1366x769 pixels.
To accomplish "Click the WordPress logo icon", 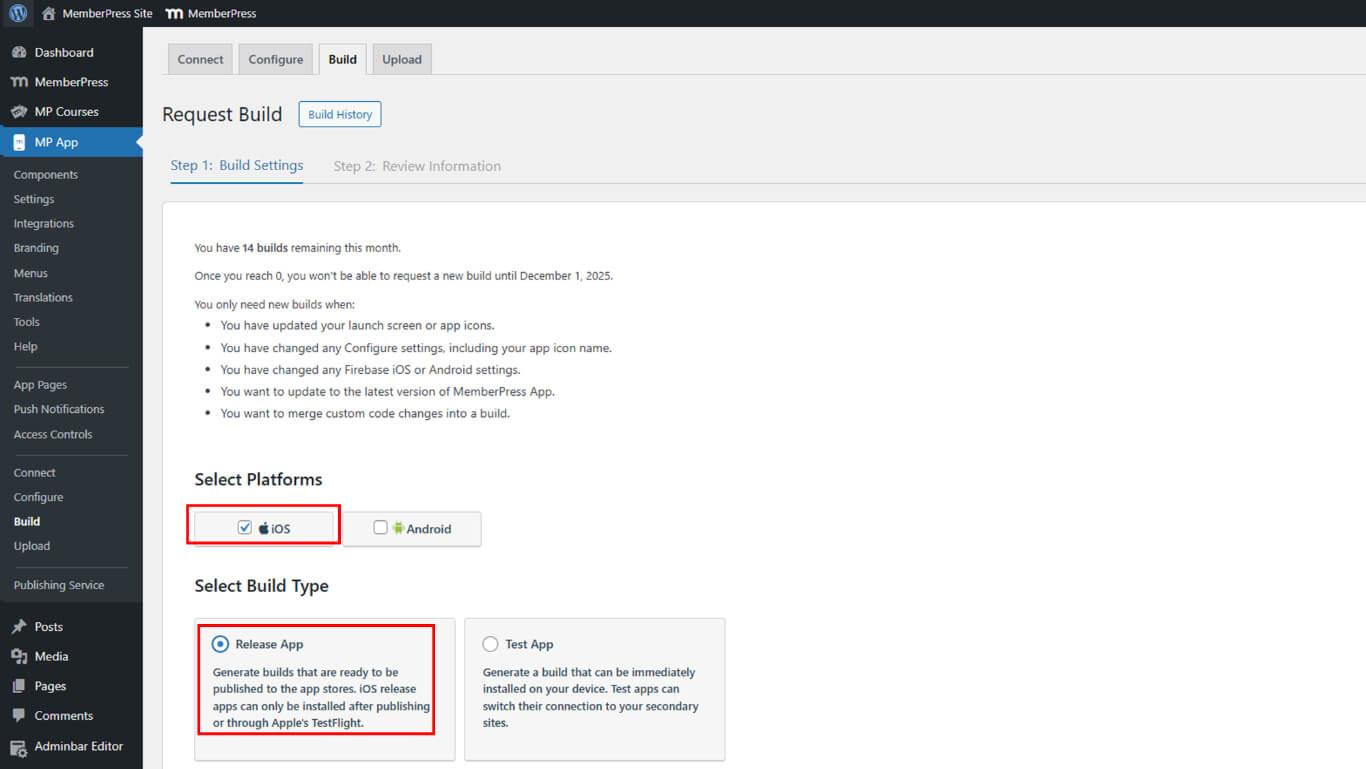I will 18,14.
